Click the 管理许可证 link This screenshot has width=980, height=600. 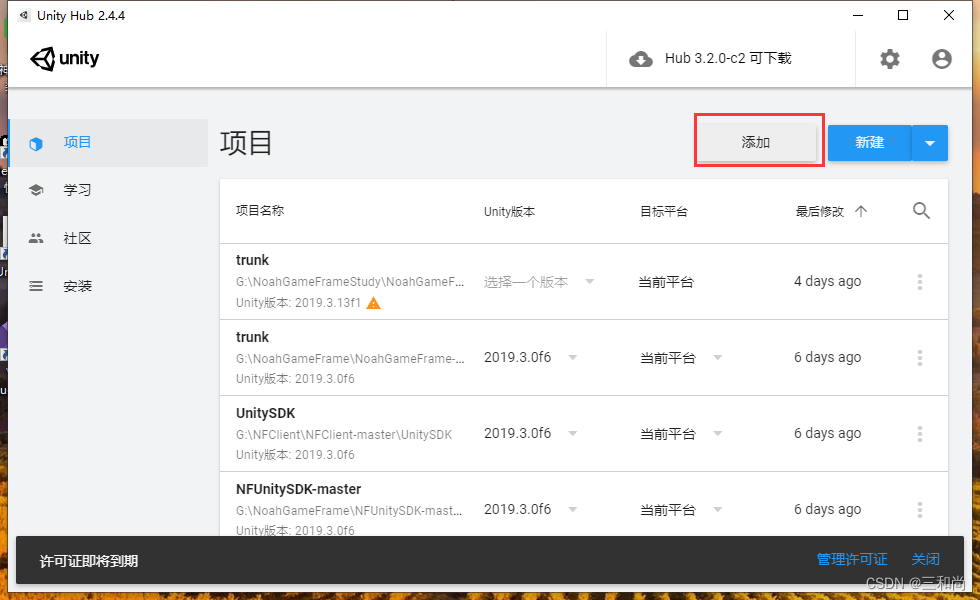coord(852,559)
